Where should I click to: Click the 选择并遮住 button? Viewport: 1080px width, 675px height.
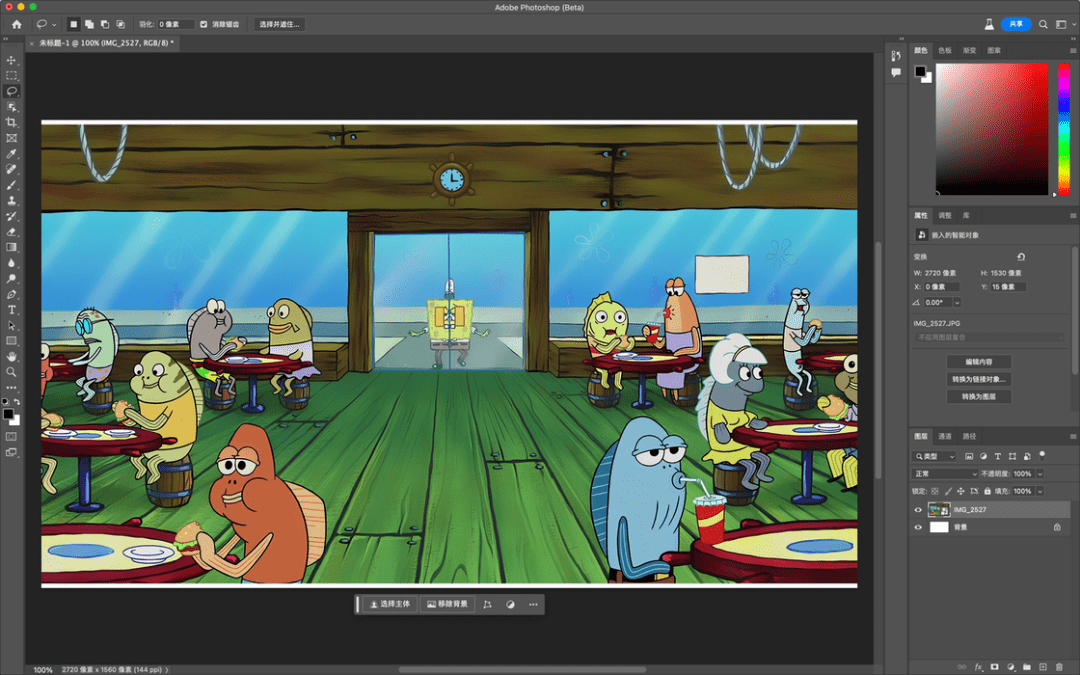click(x=280, y=24)
